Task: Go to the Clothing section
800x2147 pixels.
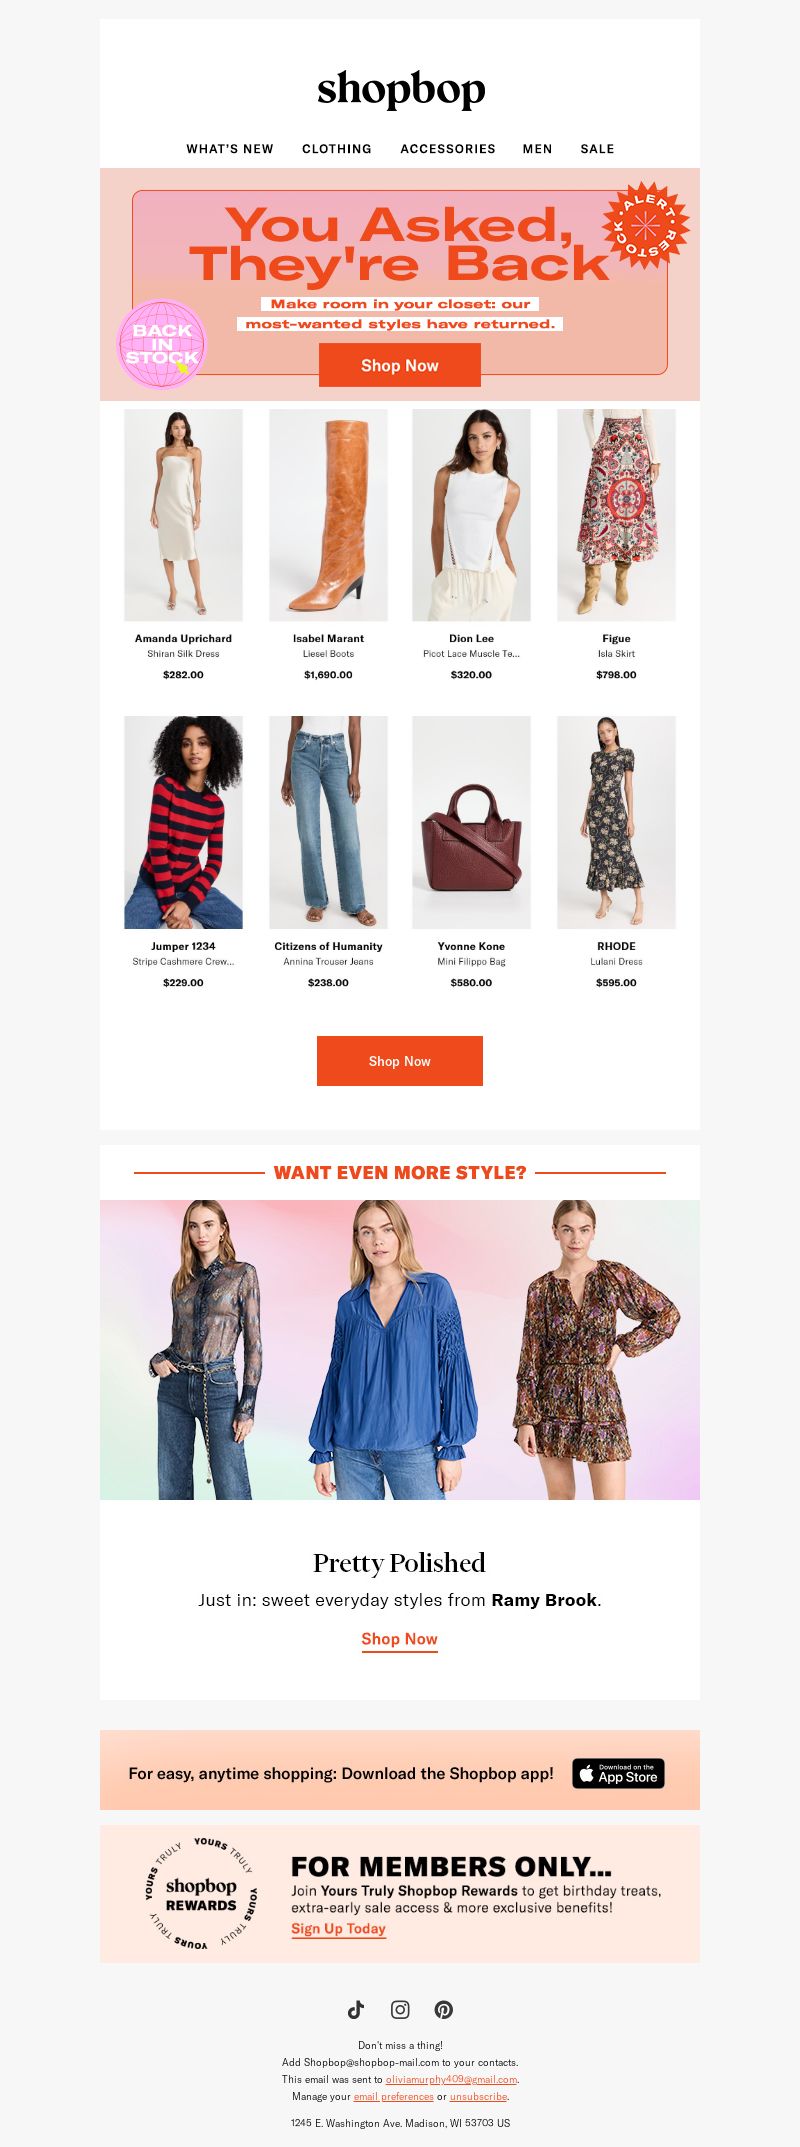Action: click(337, 149)
